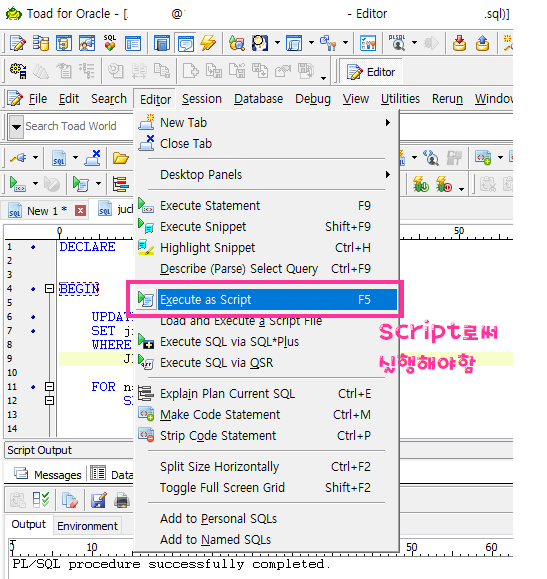Click the Execute as Script toolbar icon
Viewport: 547px width, 579px height.
81,184
